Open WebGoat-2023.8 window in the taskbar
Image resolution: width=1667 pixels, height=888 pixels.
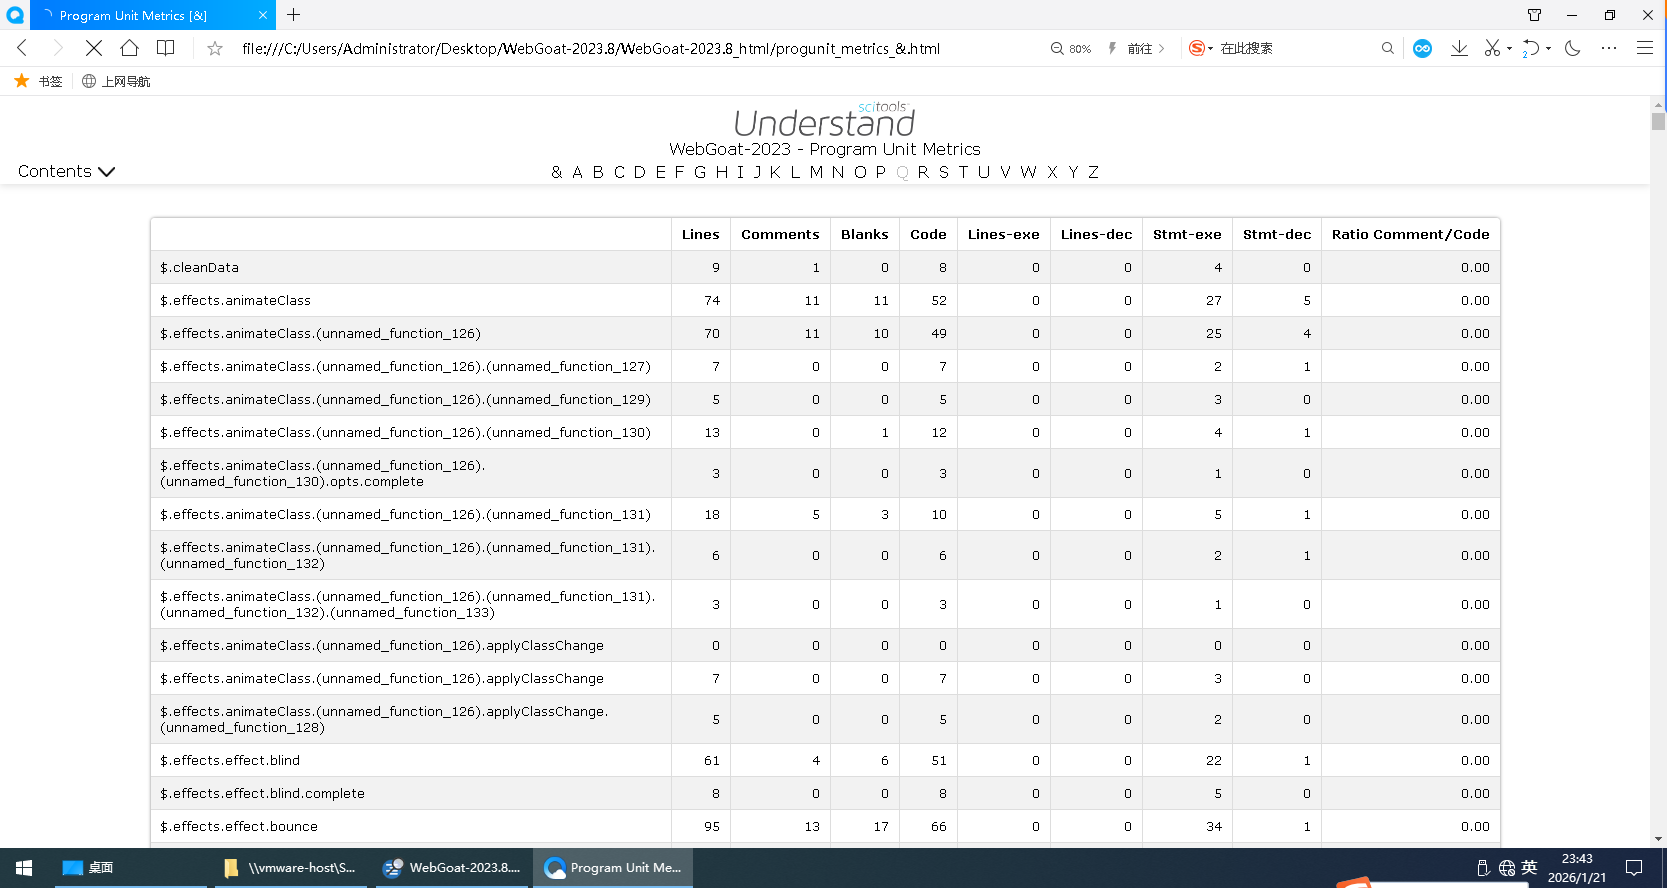tap(452, 868)
